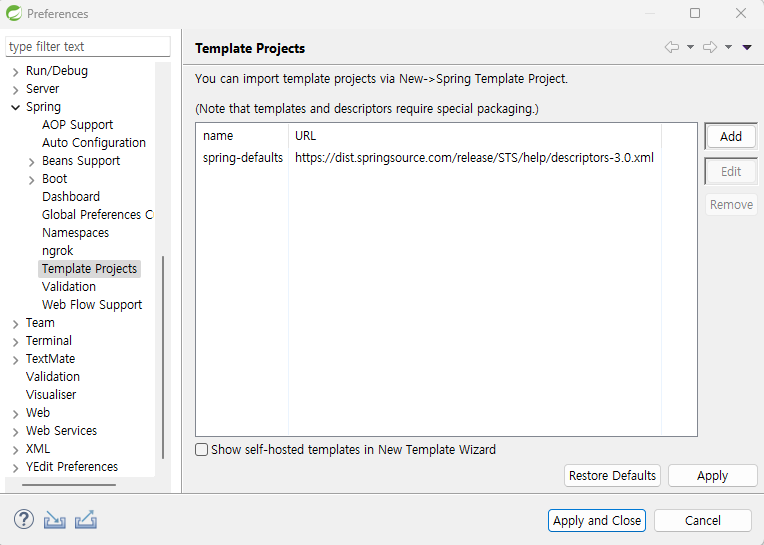Click the URL column header
The height and width of the screenshot is (545, 764).
[475, 135]
